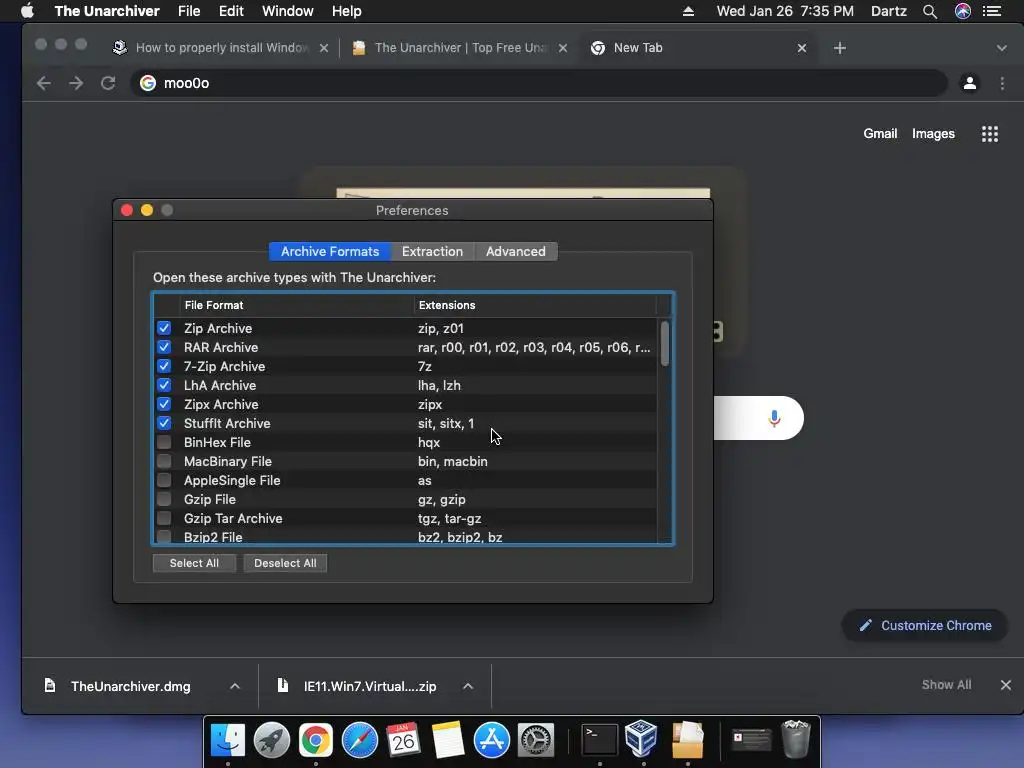Open the File menu

tap(189, 11)
